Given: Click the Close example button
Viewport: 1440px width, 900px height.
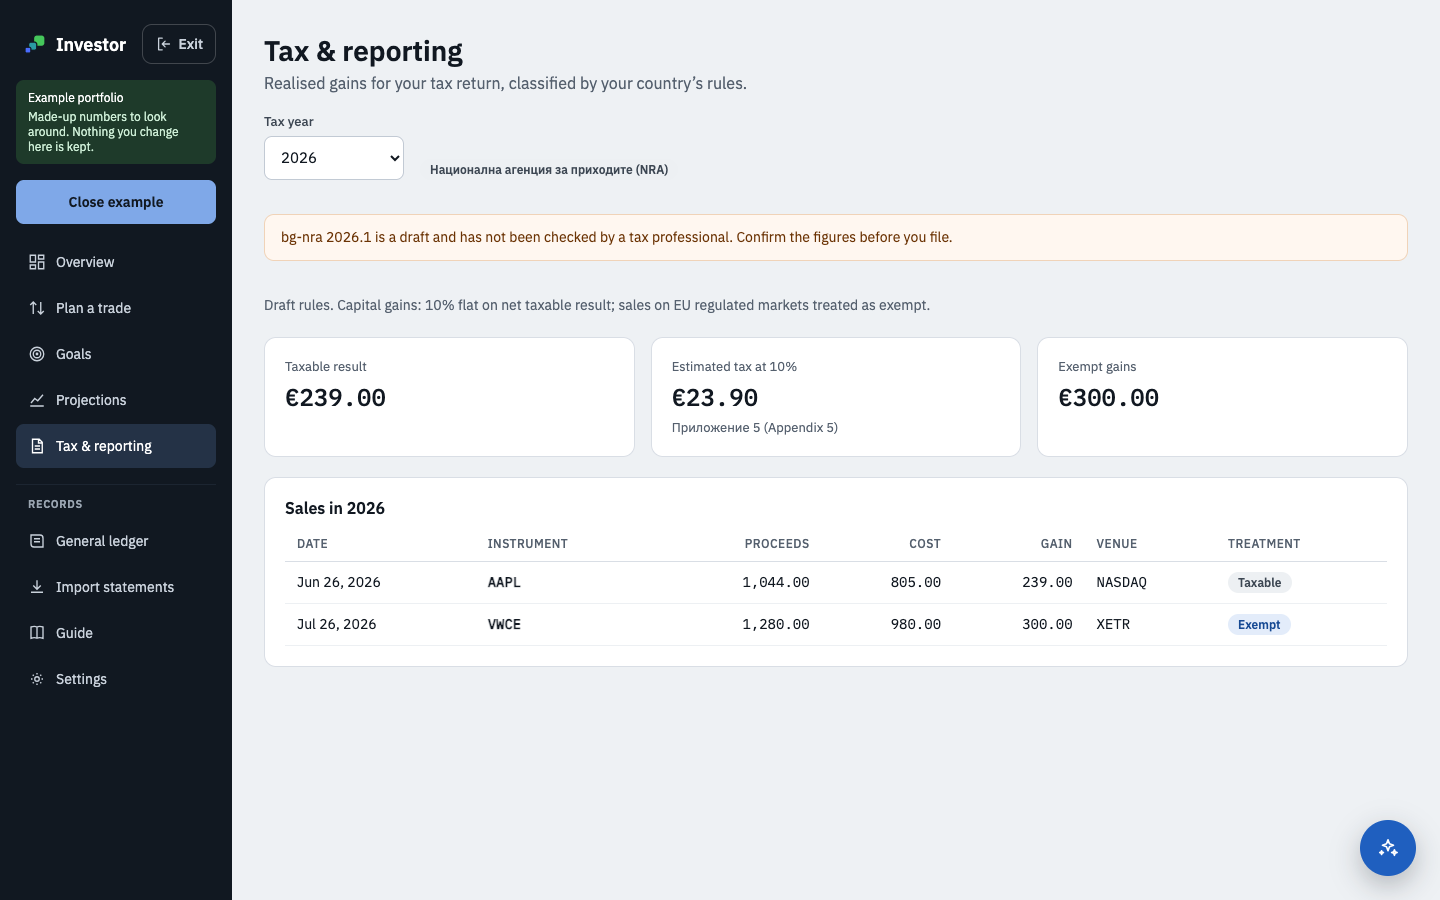Looking at the screenshot, I should coord(116,202).
